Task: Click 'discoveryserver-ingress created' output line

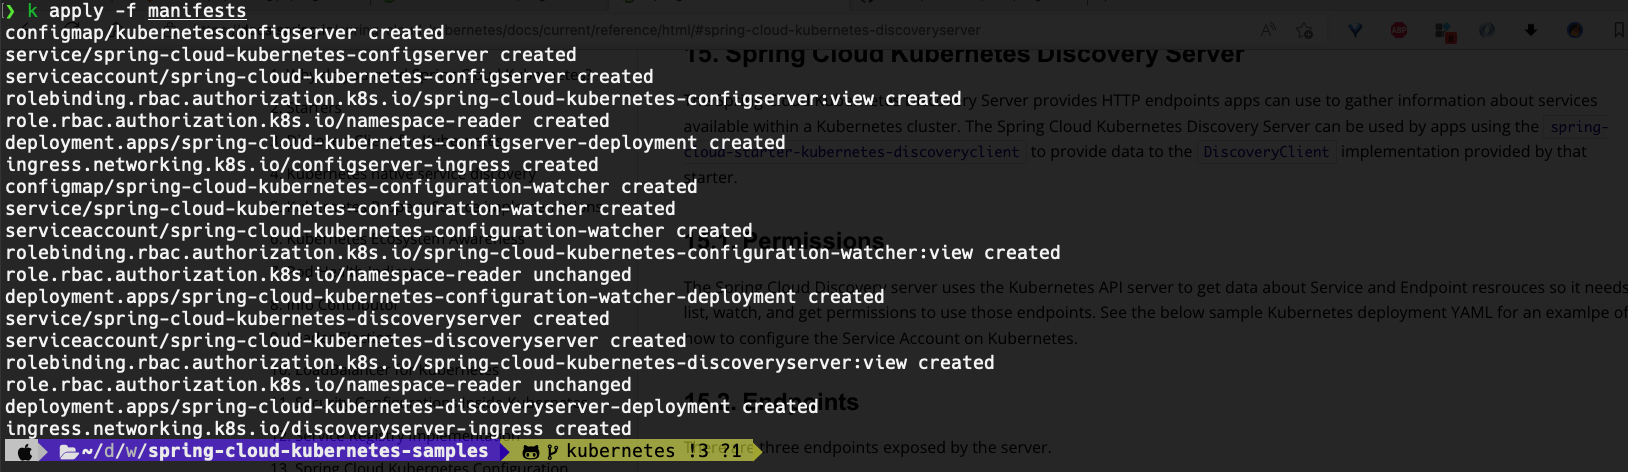Action: click(x=318, y=429)
